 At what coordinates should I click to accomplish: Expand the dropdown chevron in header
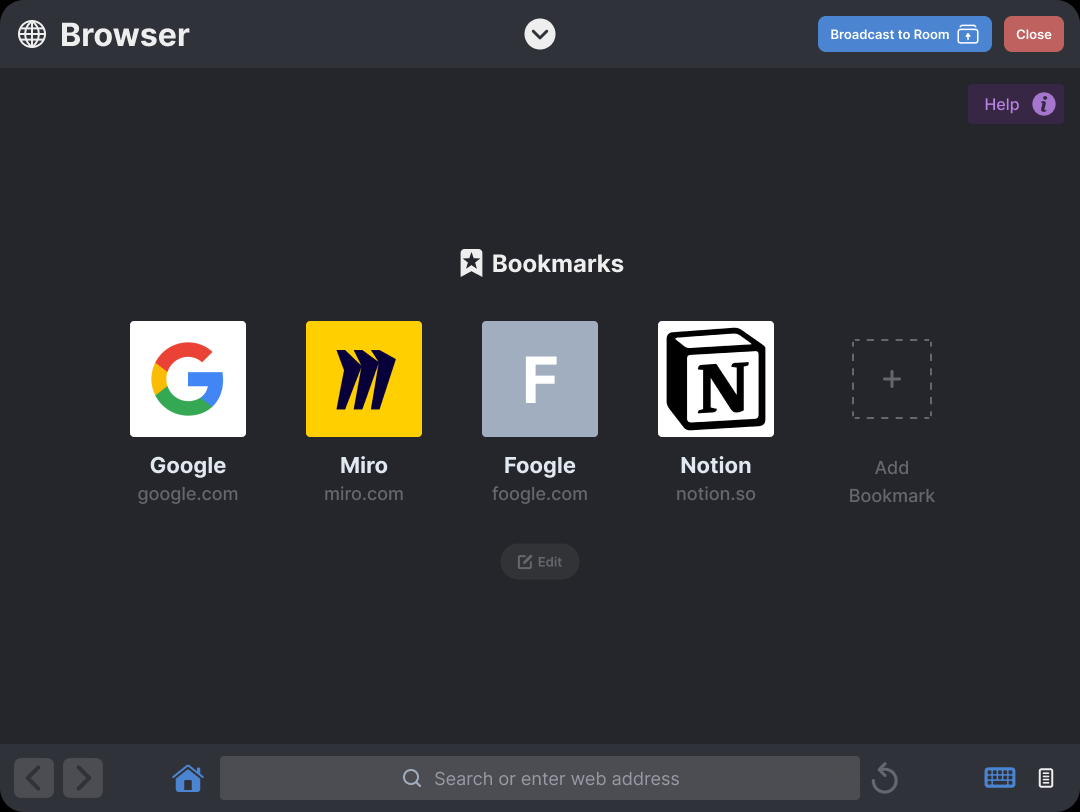tap(540, 34)
